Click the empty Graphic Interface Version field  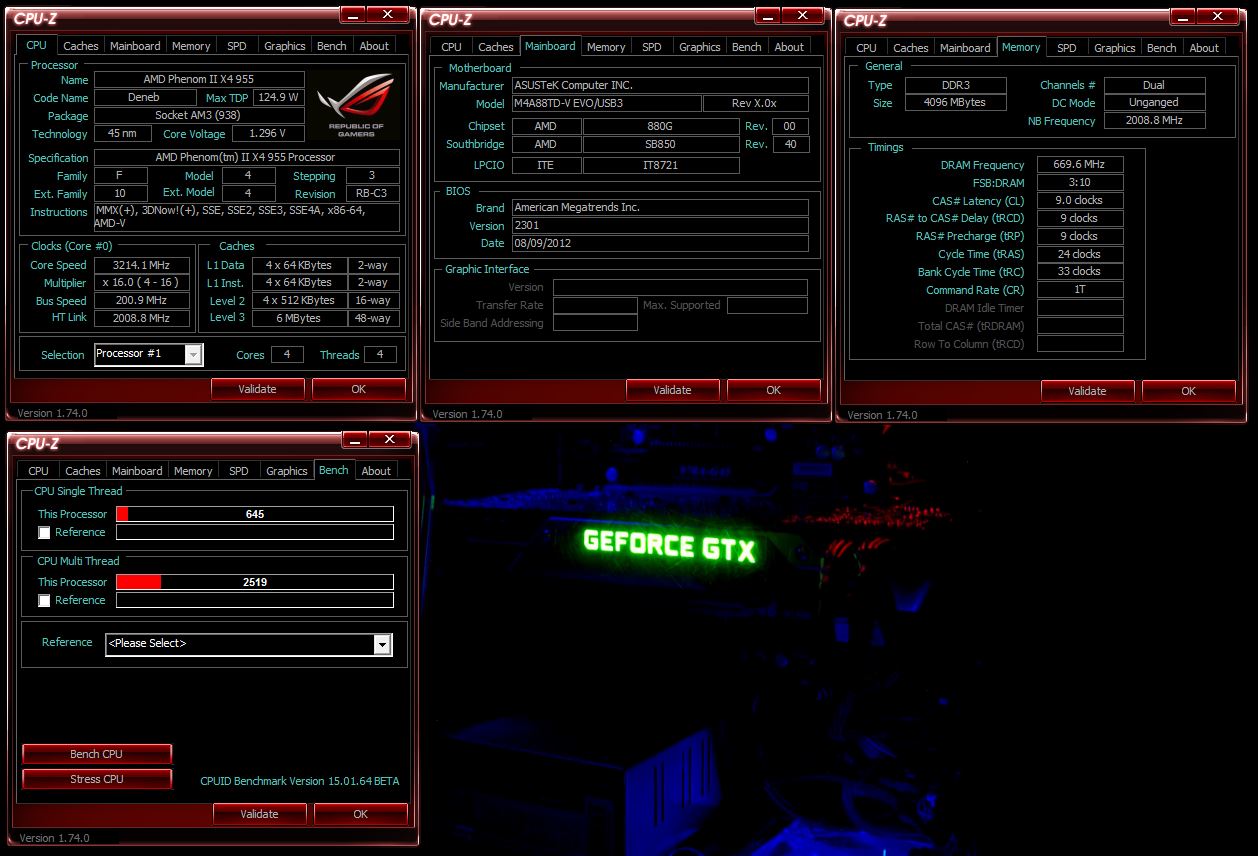coord(680,287)
